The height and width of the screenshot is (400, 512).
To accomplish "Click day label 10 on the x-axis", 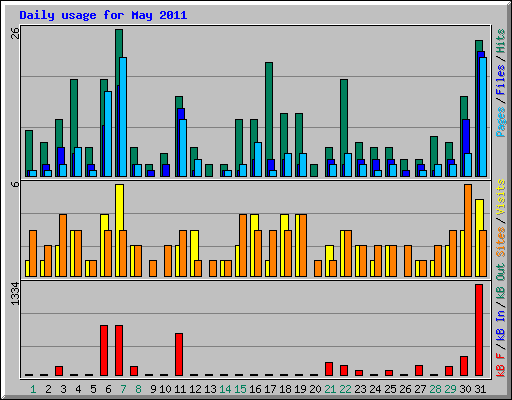I will 165,389.
